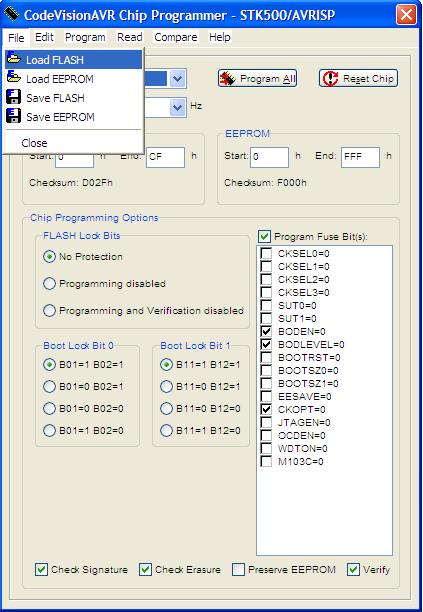Viewport: 423px width, 612px height.
Task: Toggle the Verify checkbox
Action: point(353,569)
